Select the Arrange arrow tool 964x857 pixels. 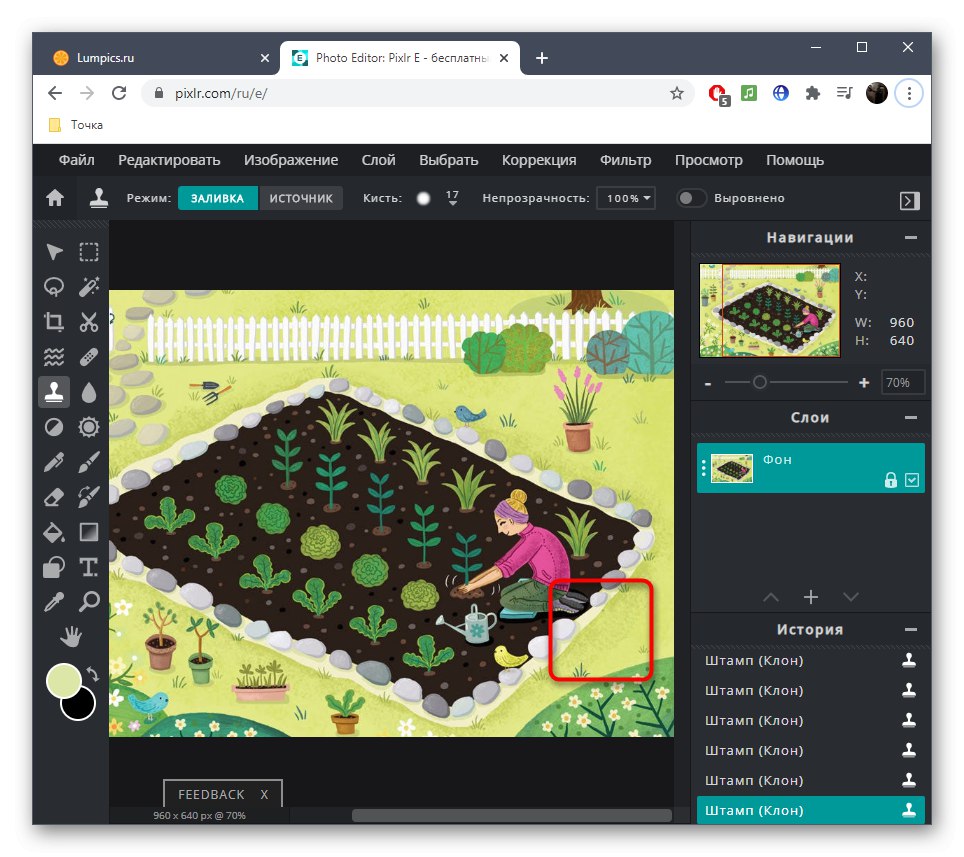[x=54, y=251]
